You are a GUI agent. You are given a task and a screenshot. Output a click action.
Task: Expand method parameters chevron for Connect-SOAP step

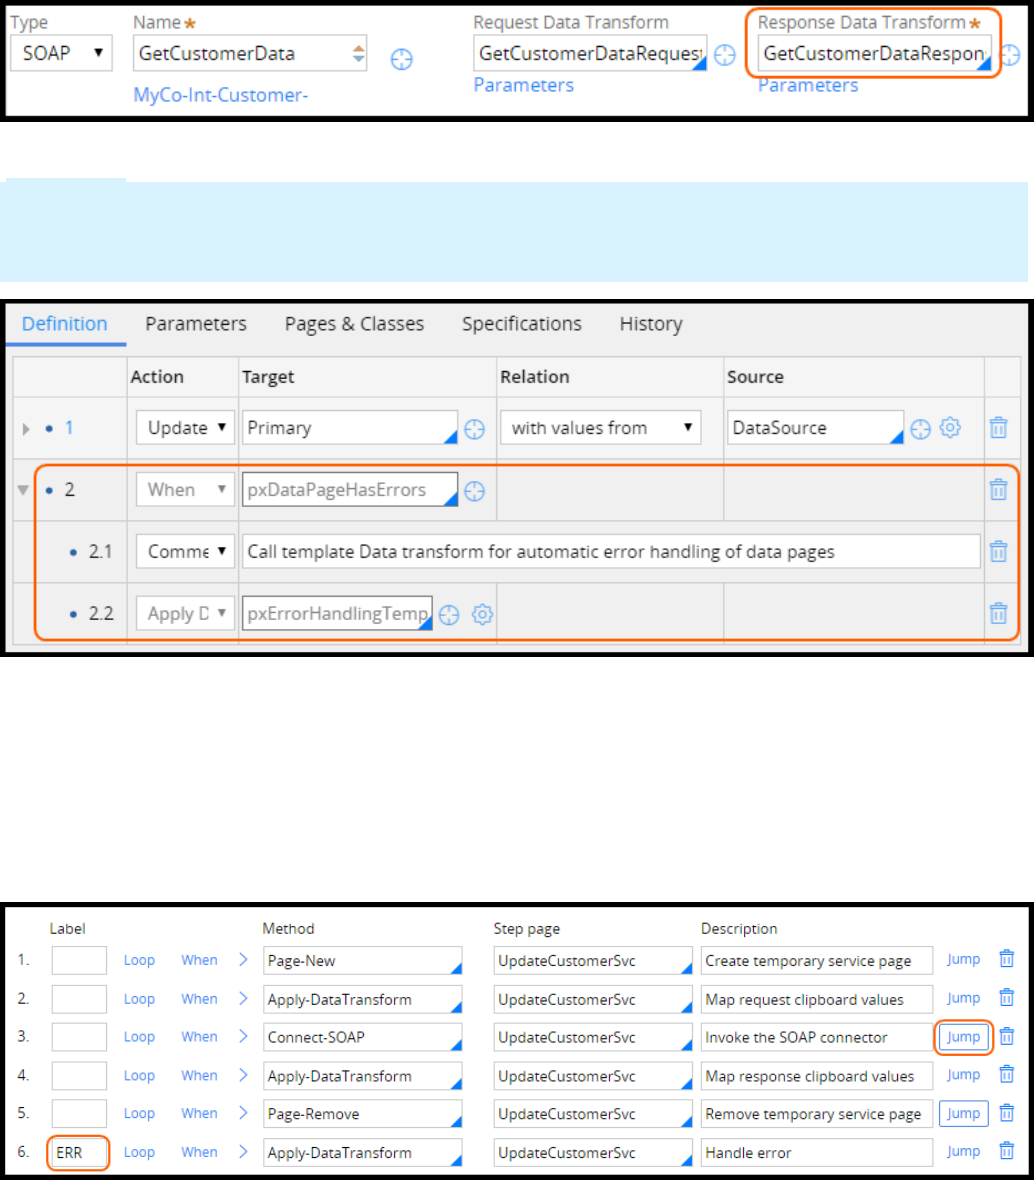tap(243, 1036)
